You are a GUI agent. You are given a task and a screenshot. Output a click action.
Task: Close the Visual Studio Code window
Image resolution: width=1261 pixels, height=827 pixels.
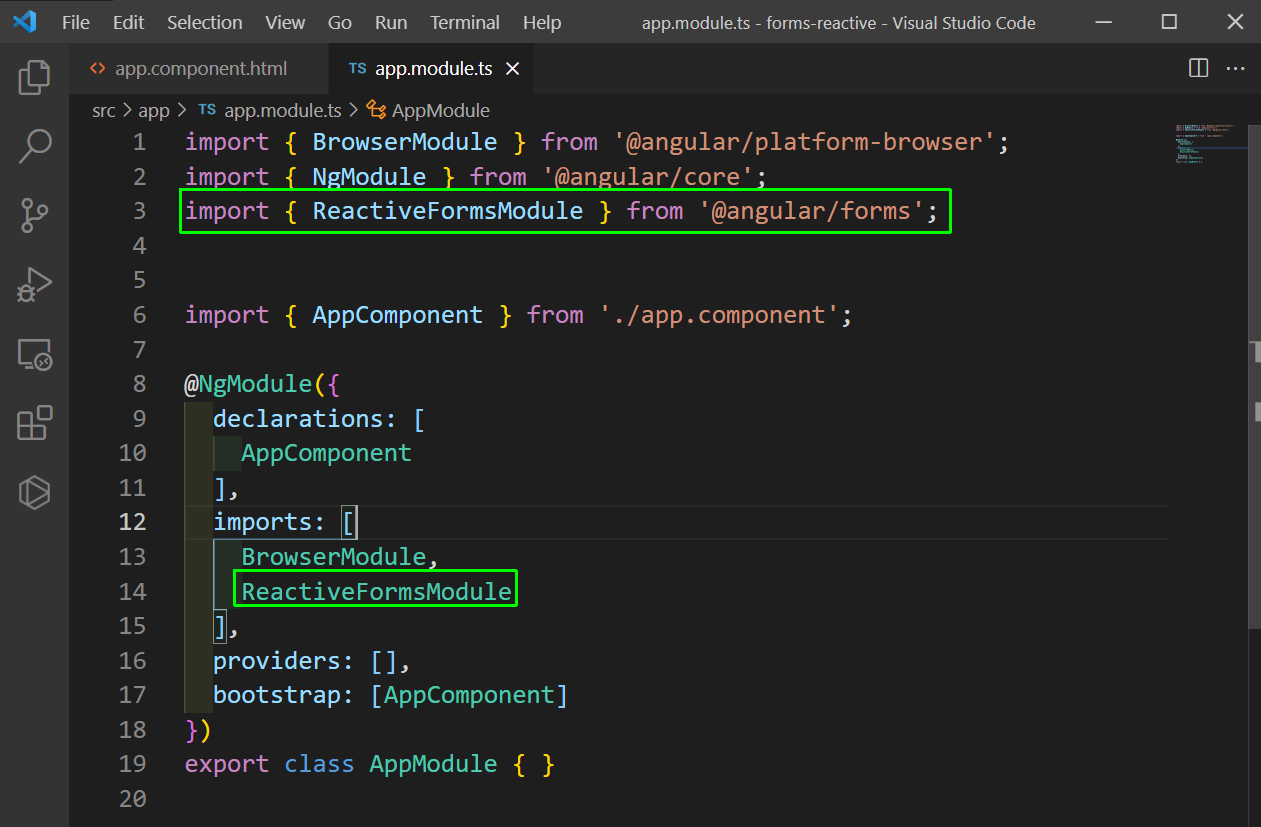coord(1234,22)
